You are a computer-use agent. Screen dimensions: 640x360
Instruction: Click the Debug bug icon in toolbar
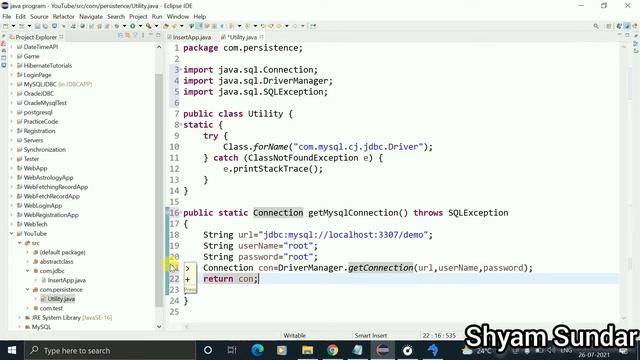pos(117,26)
